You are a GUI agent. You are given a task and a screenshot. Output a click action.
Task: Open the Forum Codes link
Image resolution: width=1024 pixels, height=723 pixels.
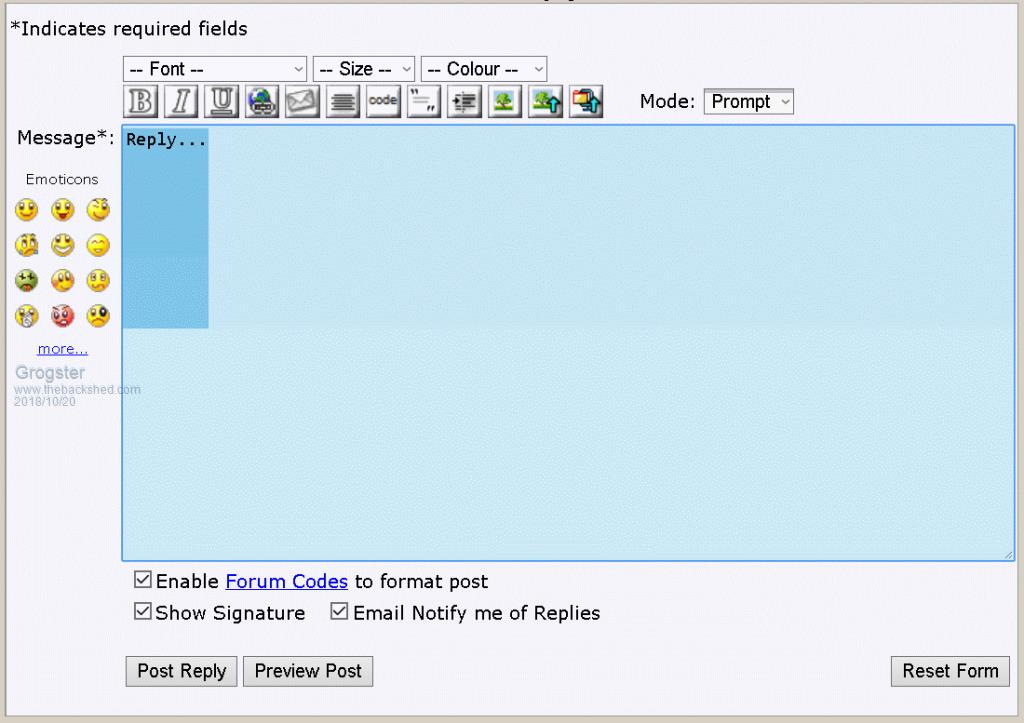[x=286, y=581]
